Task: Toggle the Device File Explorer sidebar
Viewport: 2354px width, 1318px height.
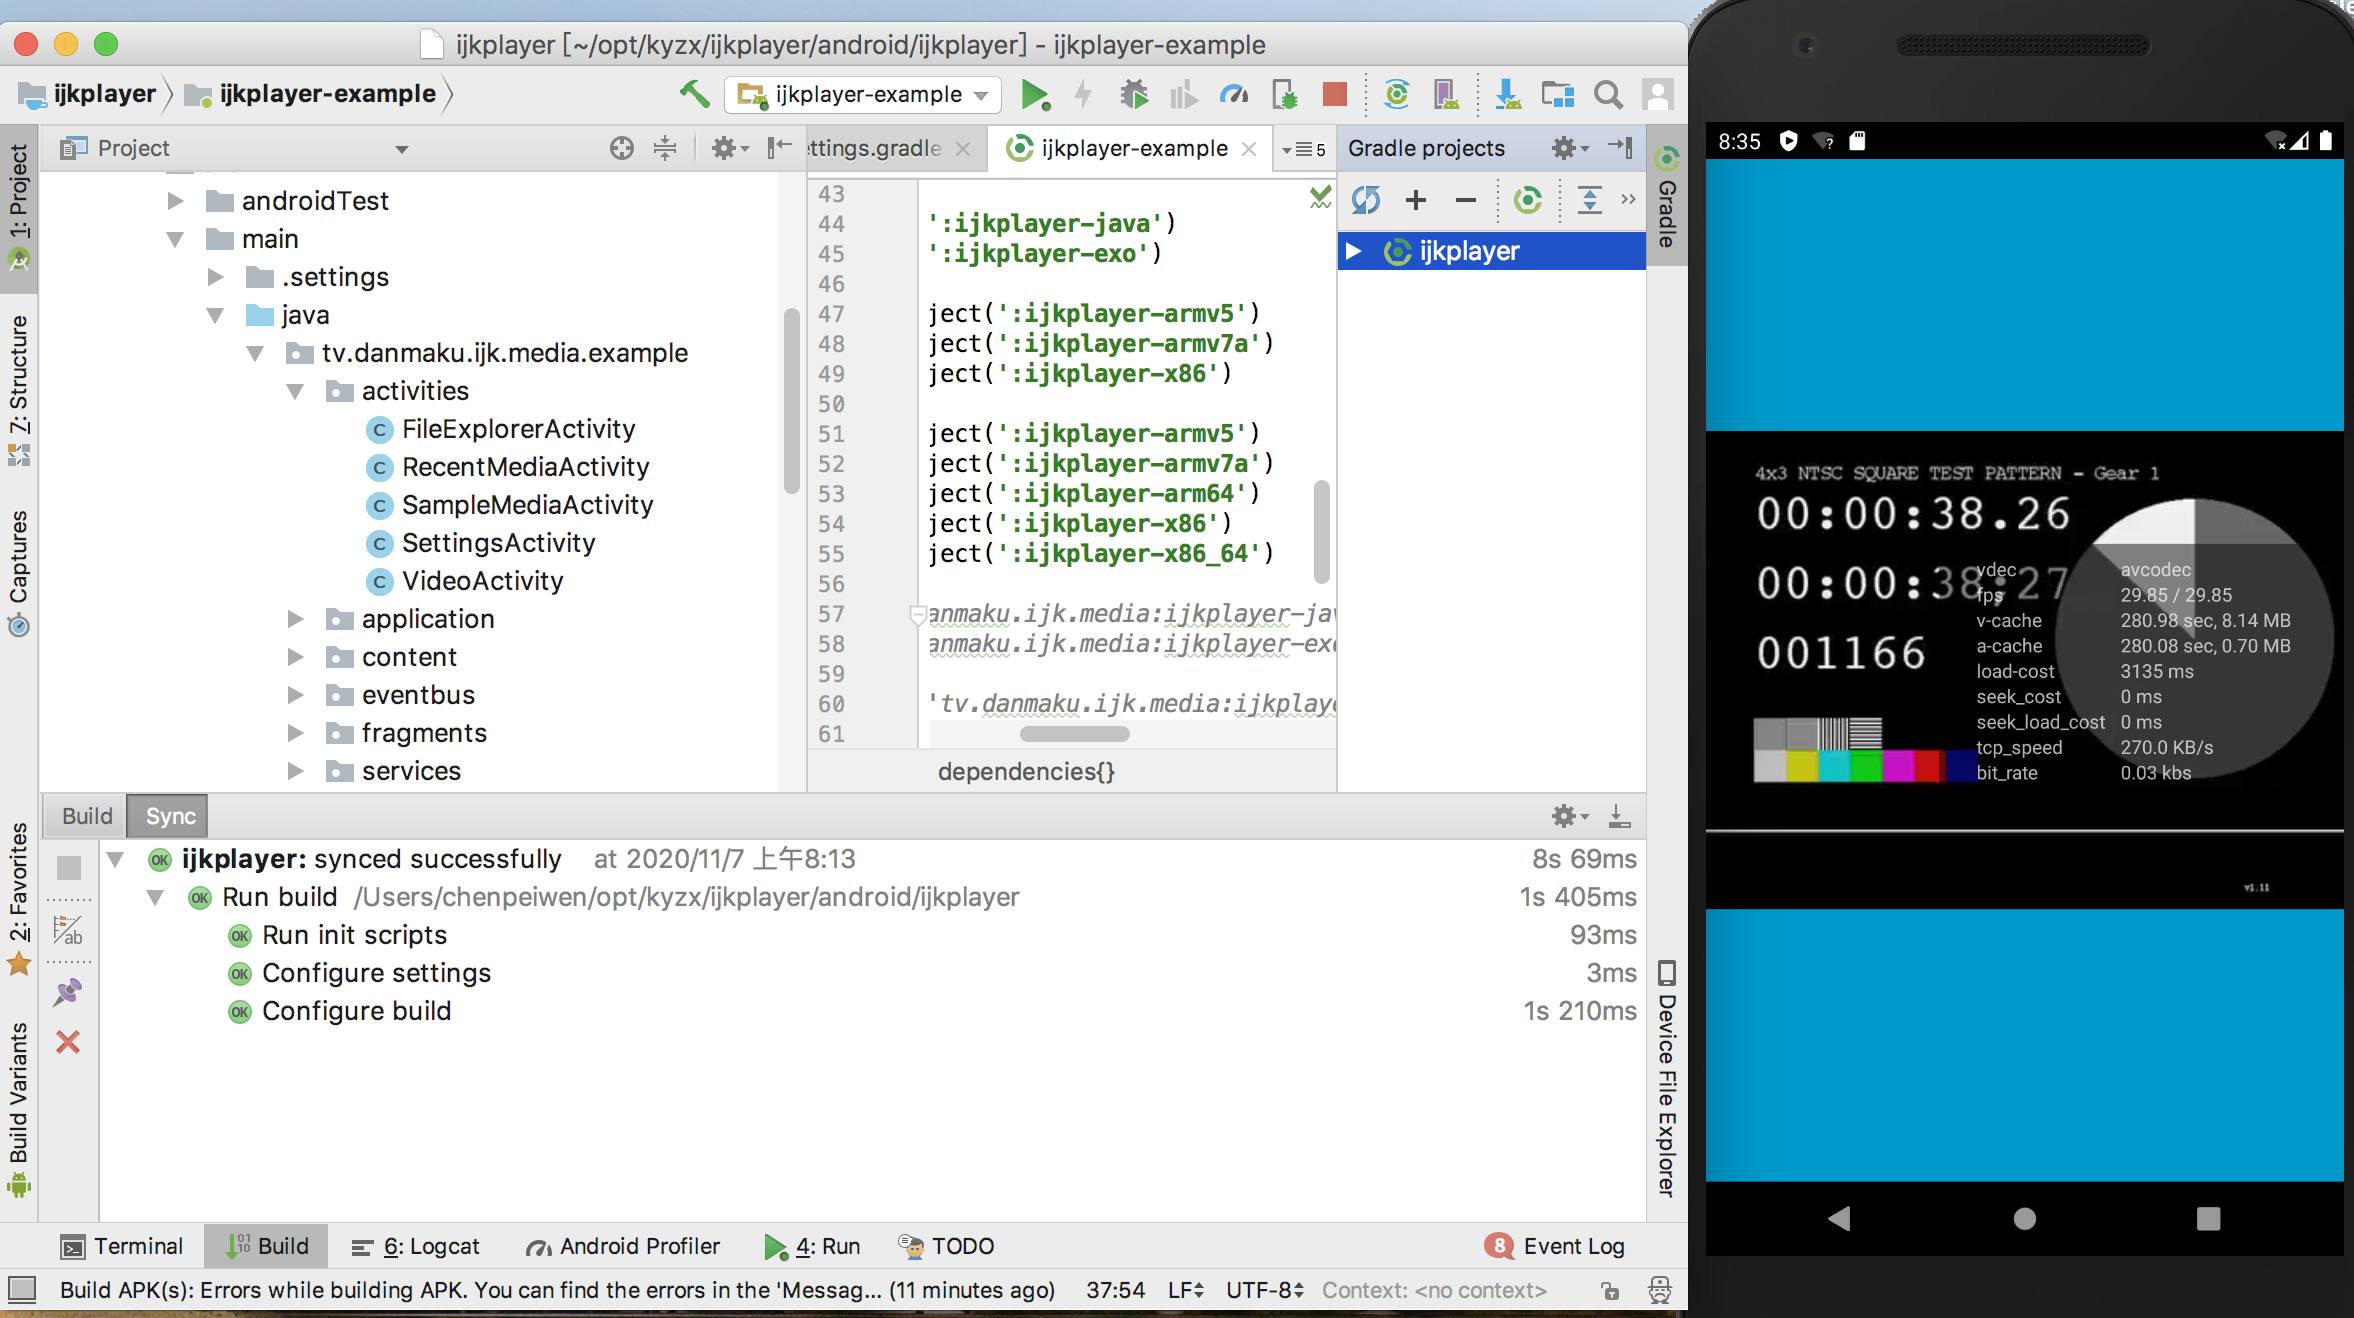Action: pyautogui.click(x=1666, y=1080)
